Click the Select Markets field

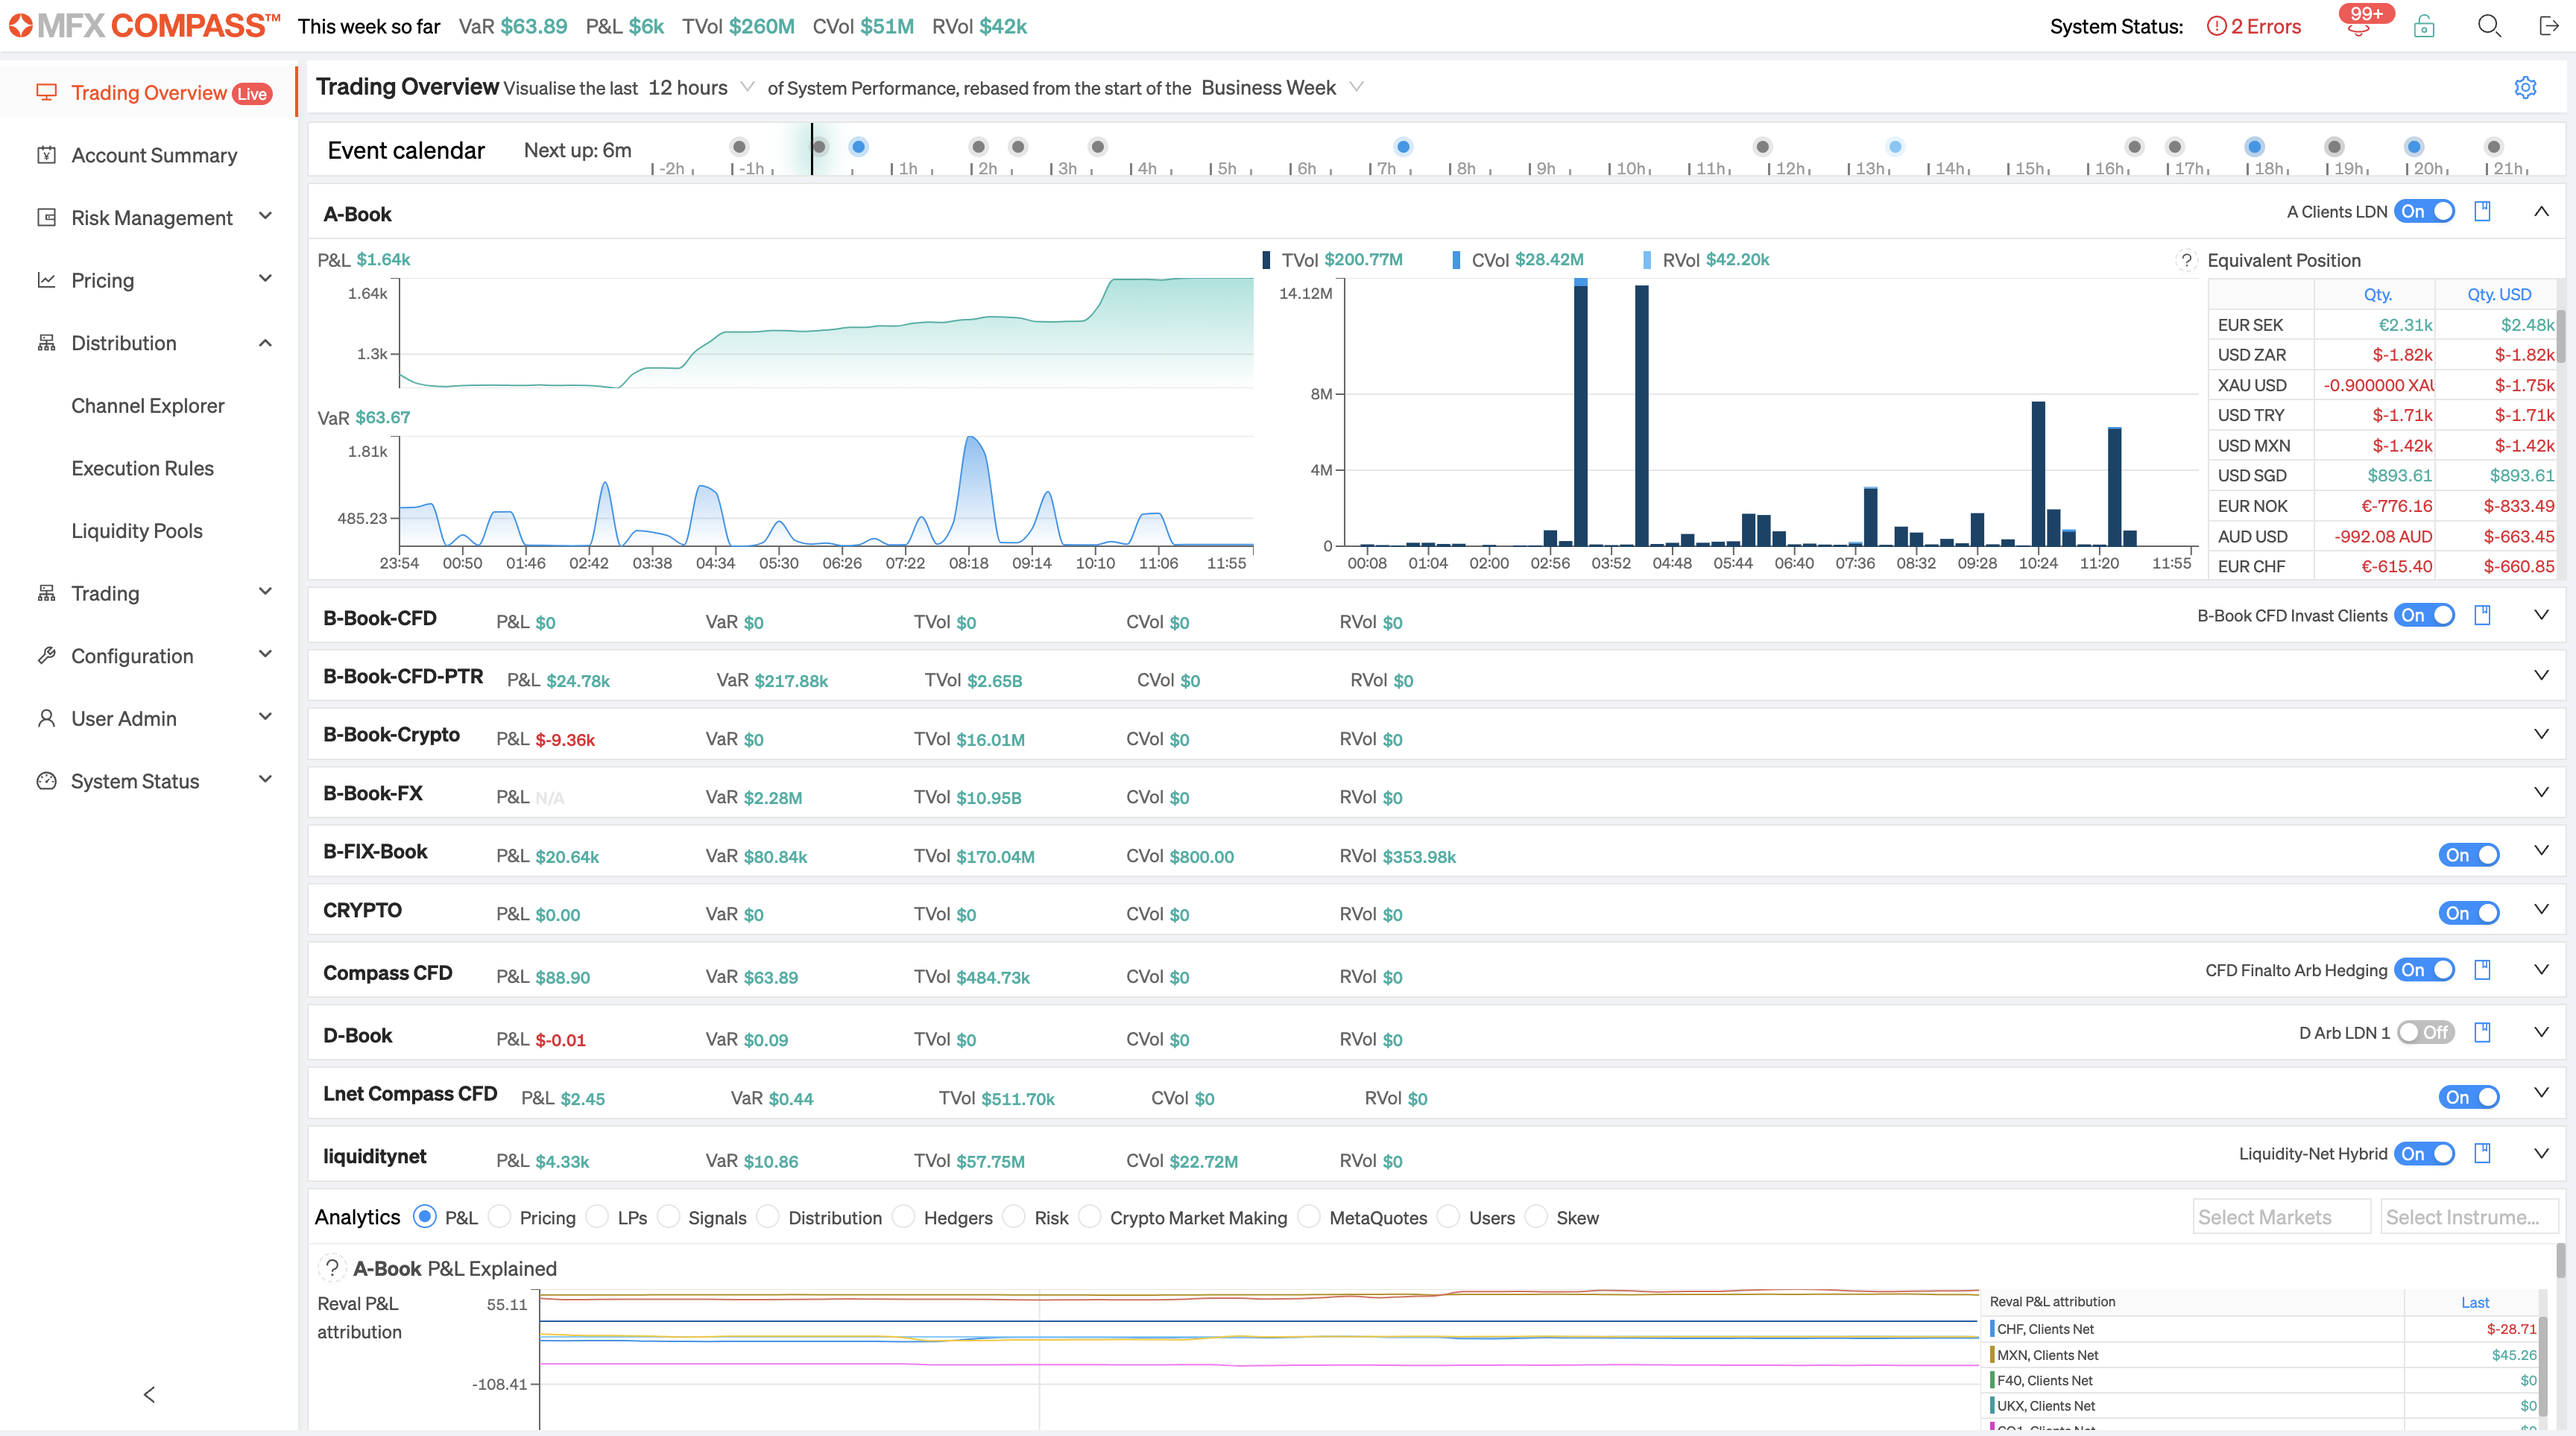pyautogui.click(x=2281, y=1217)
